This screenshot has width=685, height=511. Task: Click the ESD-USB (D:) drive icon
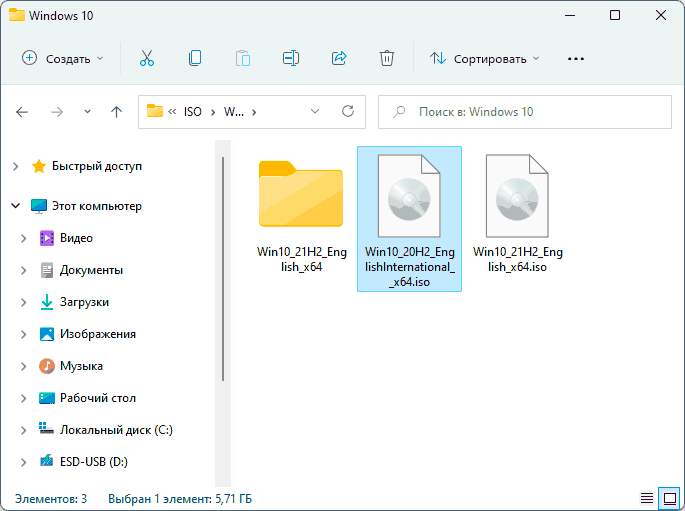pyautogui.click(x=47, y=461)
